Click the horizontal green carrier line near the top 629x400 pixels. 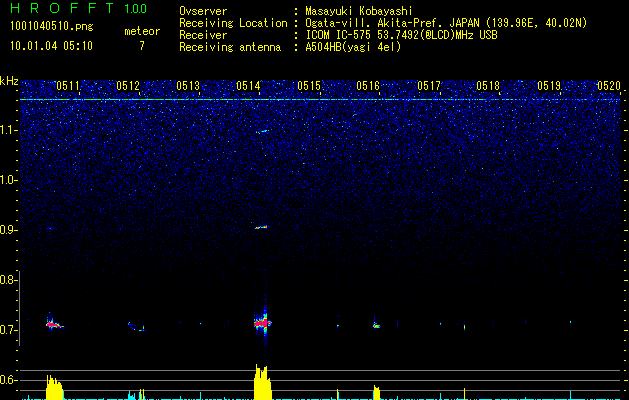[321, 99]
